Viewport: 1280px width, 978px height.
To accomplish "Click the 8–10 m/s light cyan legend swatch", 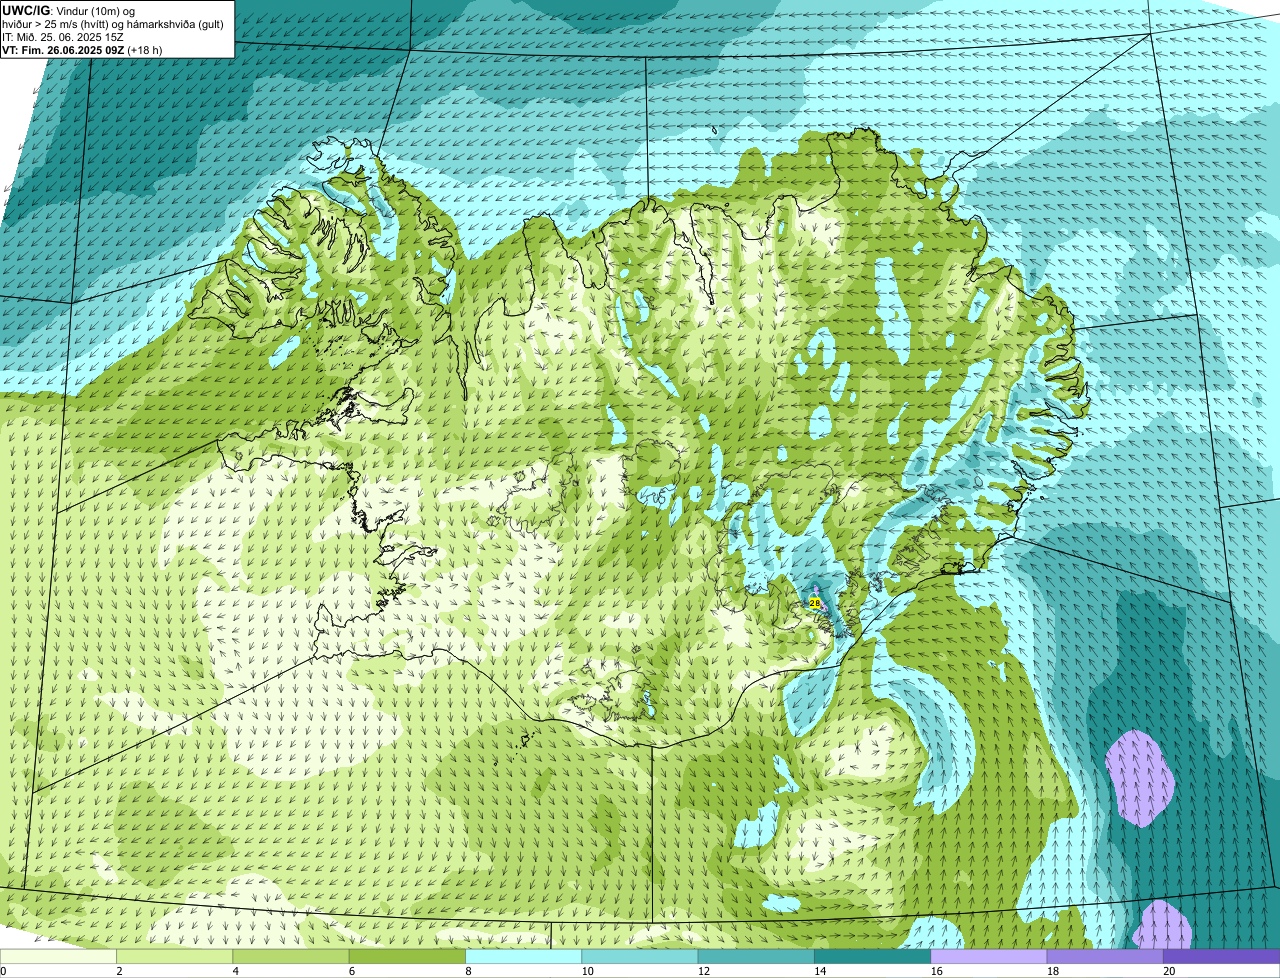I will 525,956.
